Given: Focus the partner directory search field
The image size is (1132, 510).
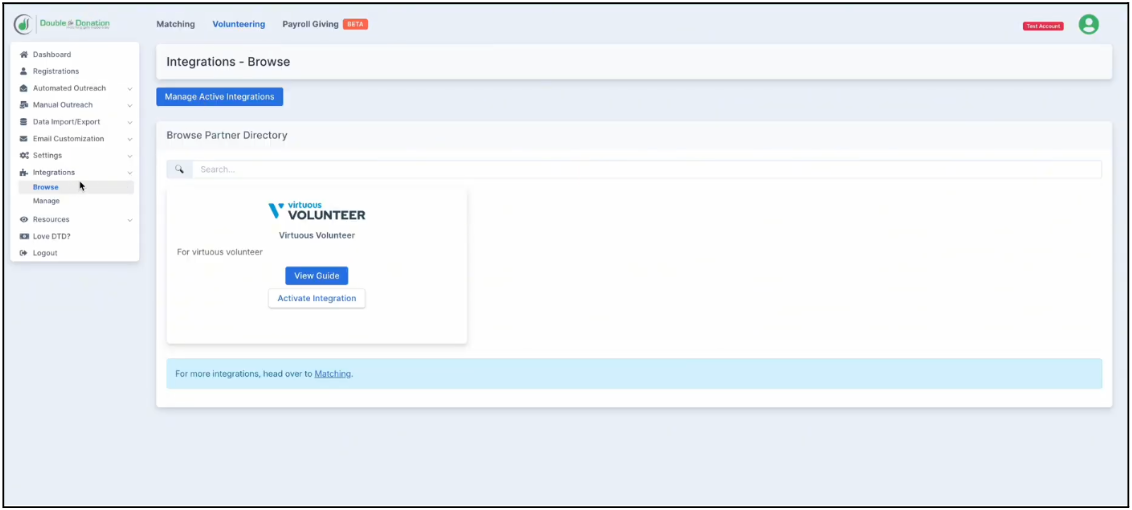Looking at the screenshot, I should click(x=645, y=170).
